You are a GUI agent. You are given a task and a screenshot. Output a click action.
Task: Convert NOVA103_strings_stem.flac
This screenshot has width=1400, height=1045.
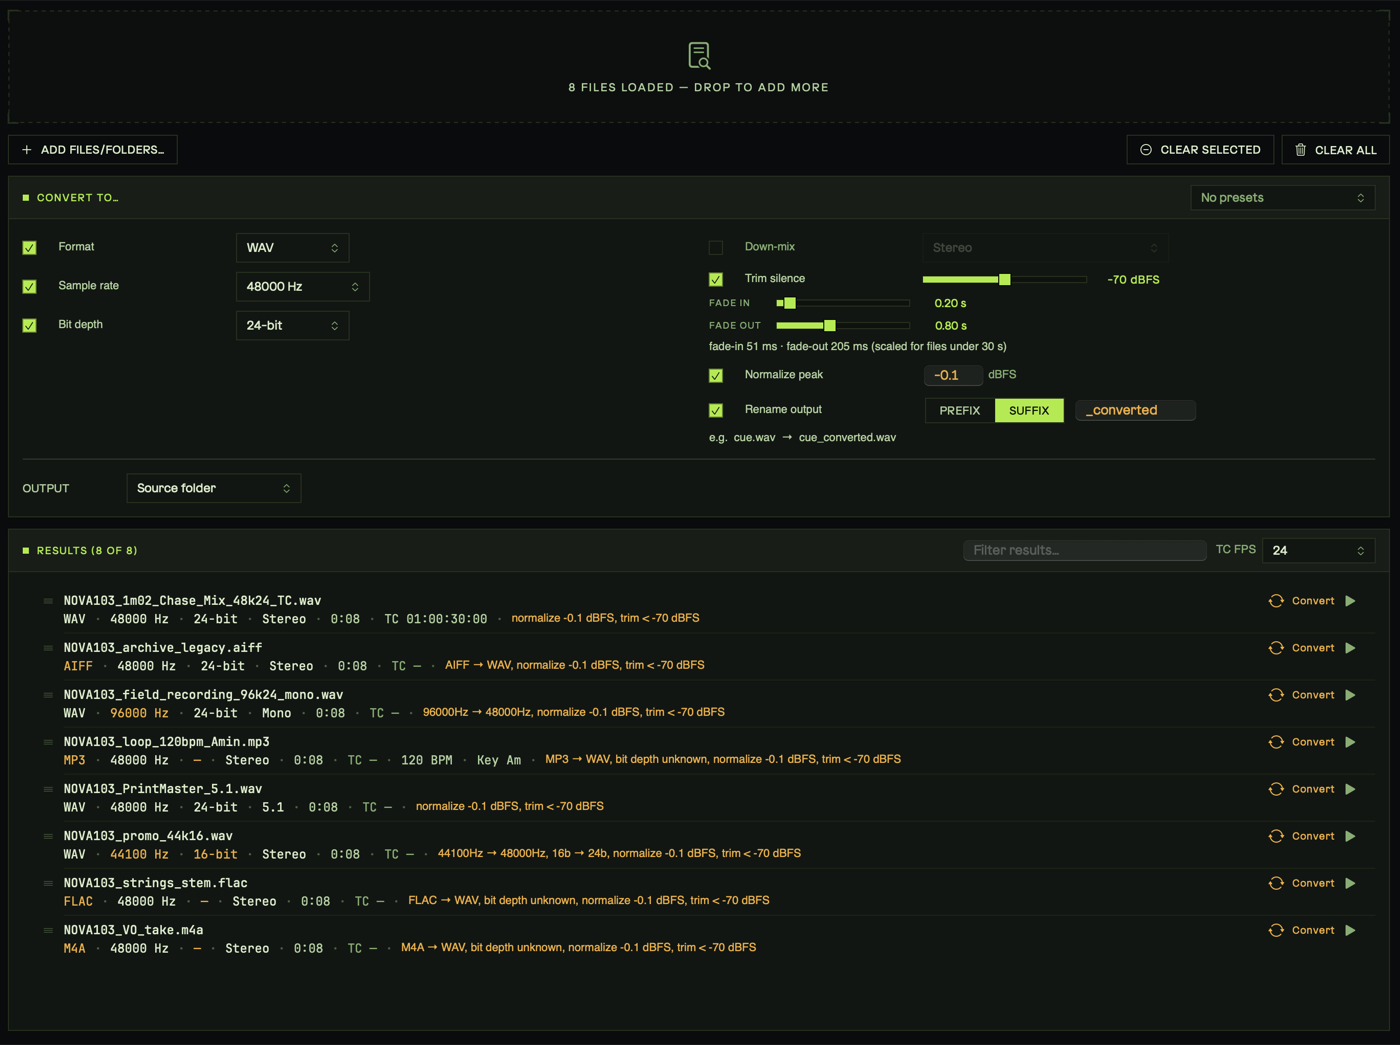1313,883
